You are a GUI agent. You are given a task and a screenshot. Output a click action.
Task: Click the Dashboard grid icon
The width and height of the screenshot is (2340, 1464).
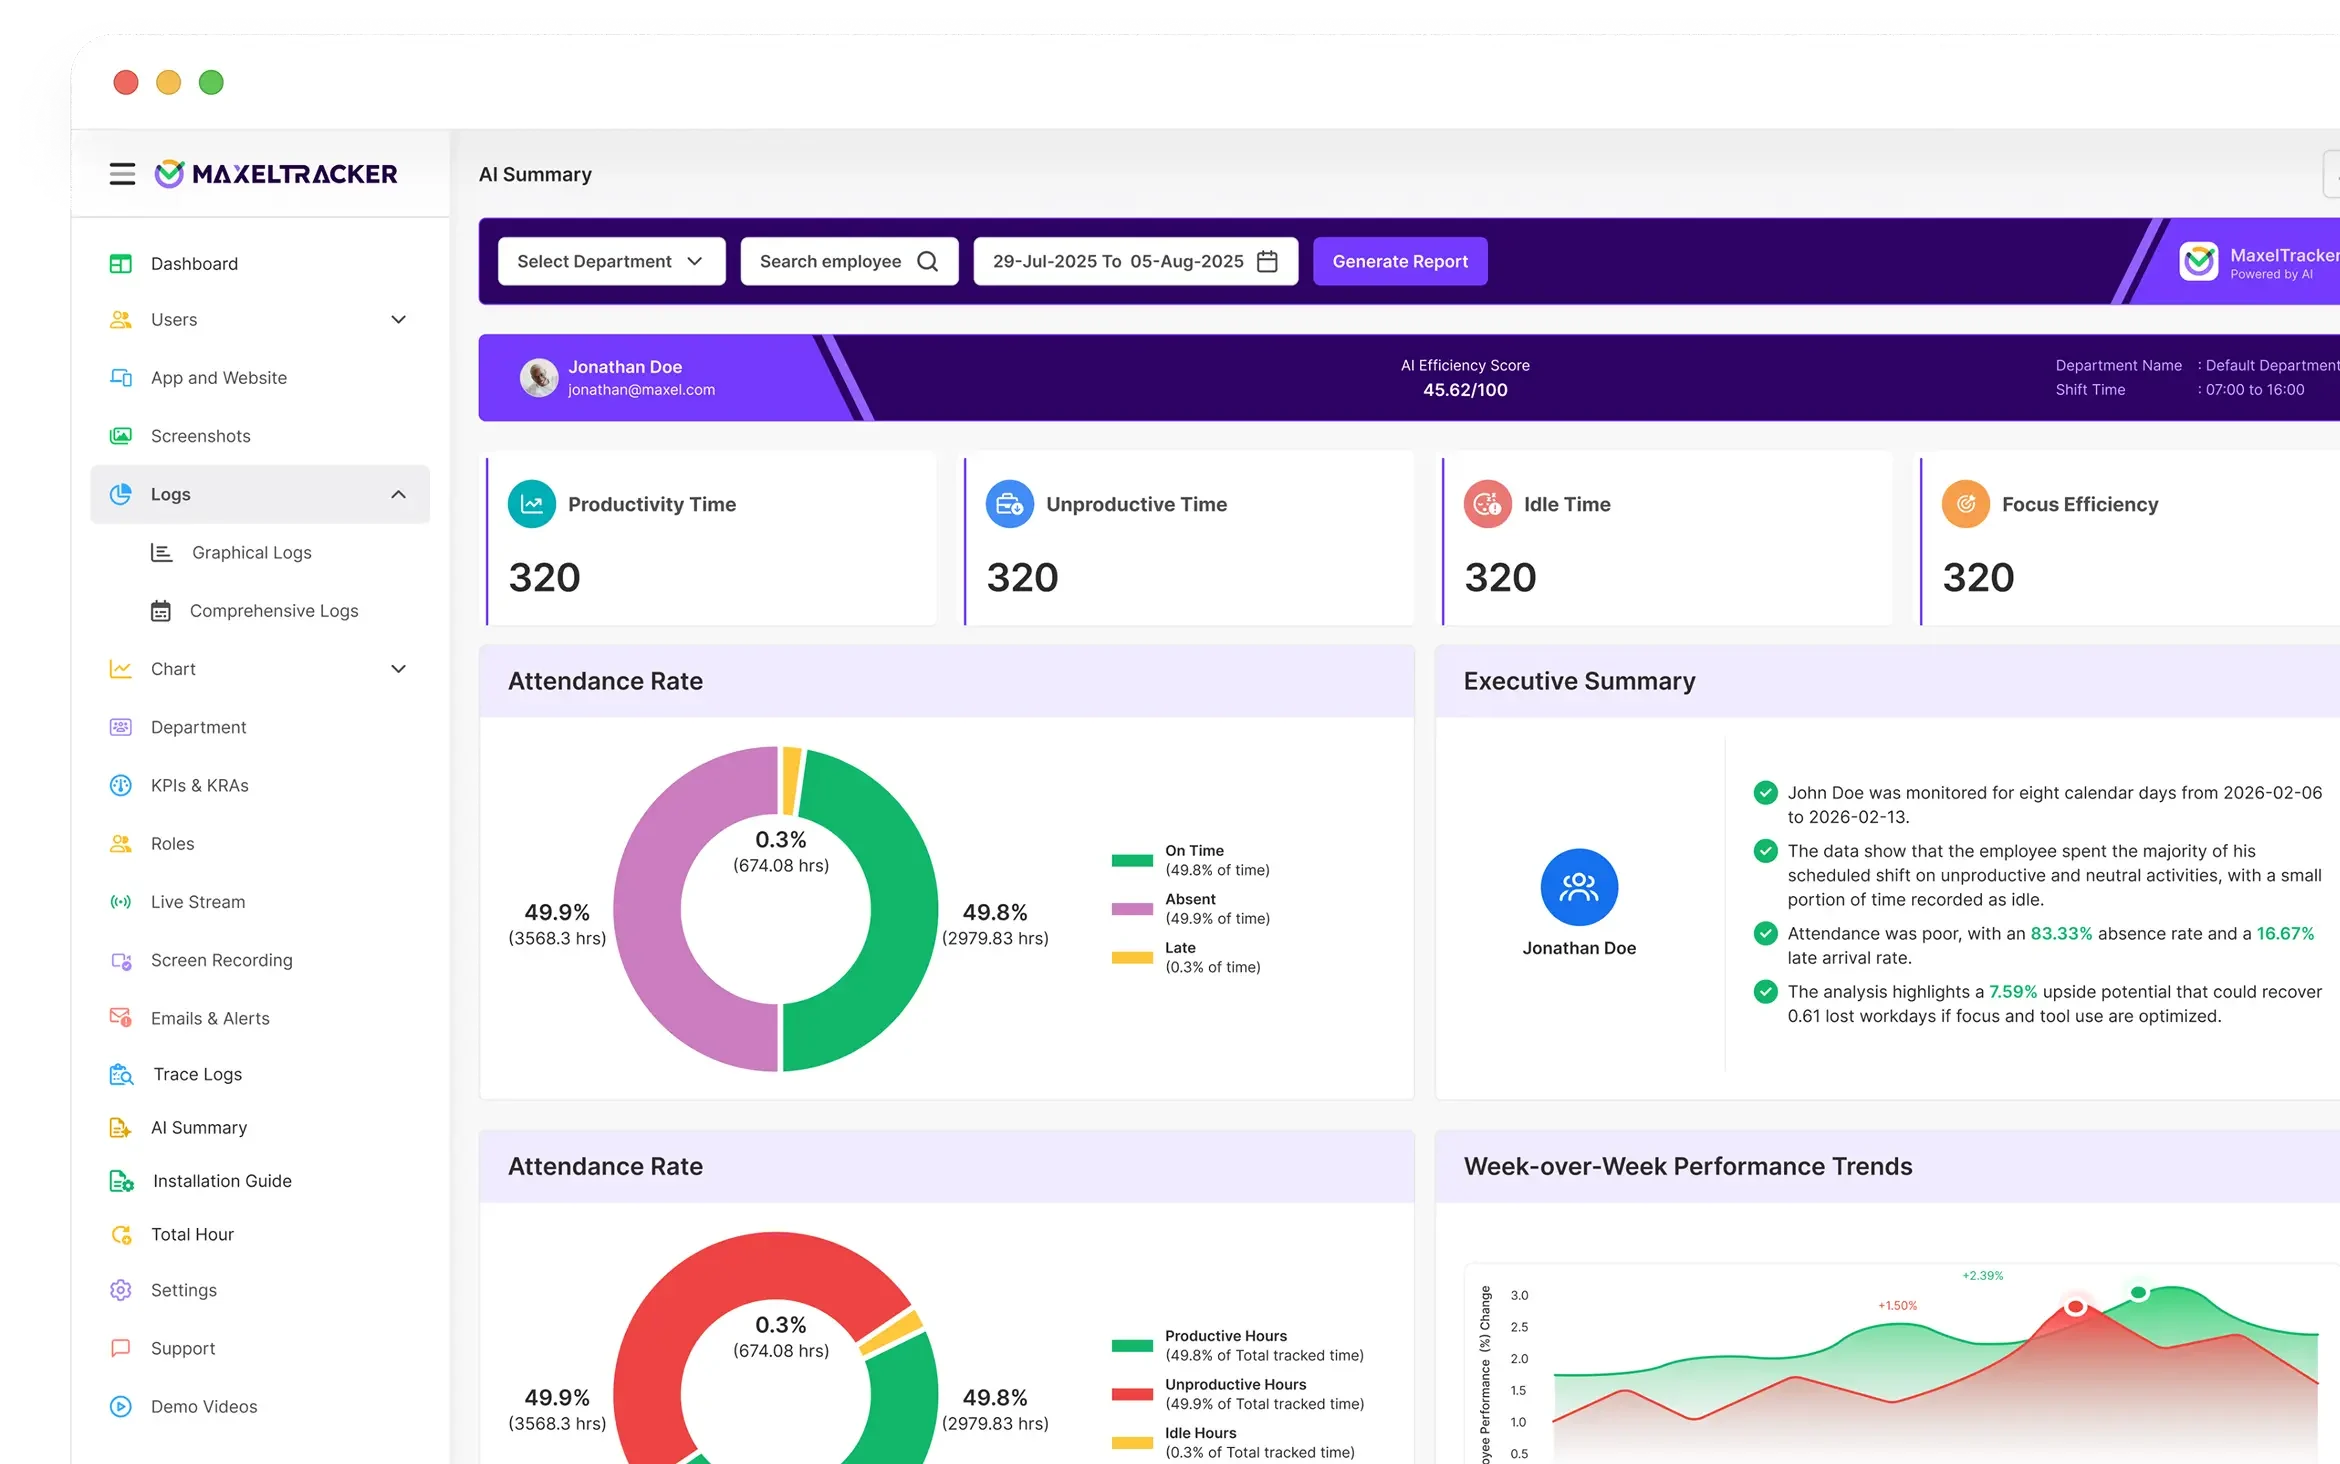pos(121,264)
